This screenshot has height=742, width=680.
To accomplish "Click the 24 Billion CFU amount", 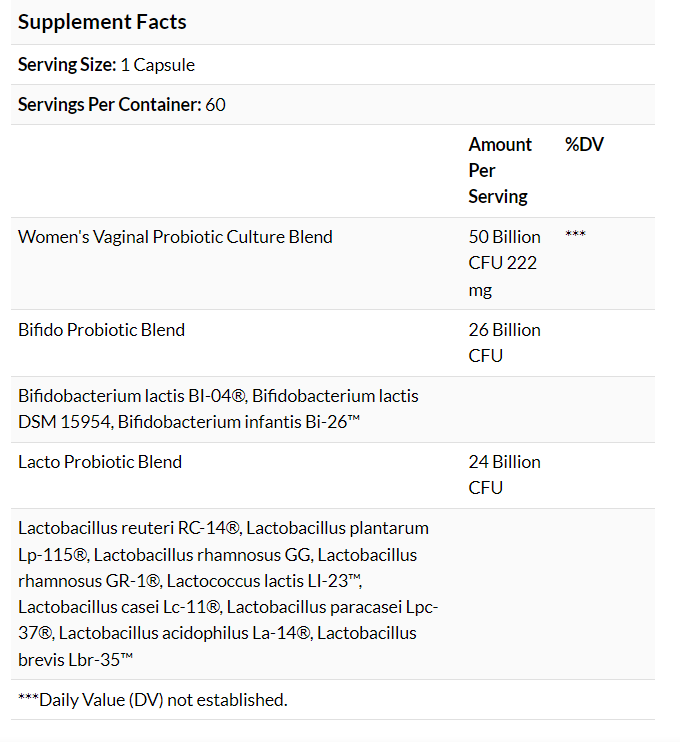I will click(x=504, y=474).
